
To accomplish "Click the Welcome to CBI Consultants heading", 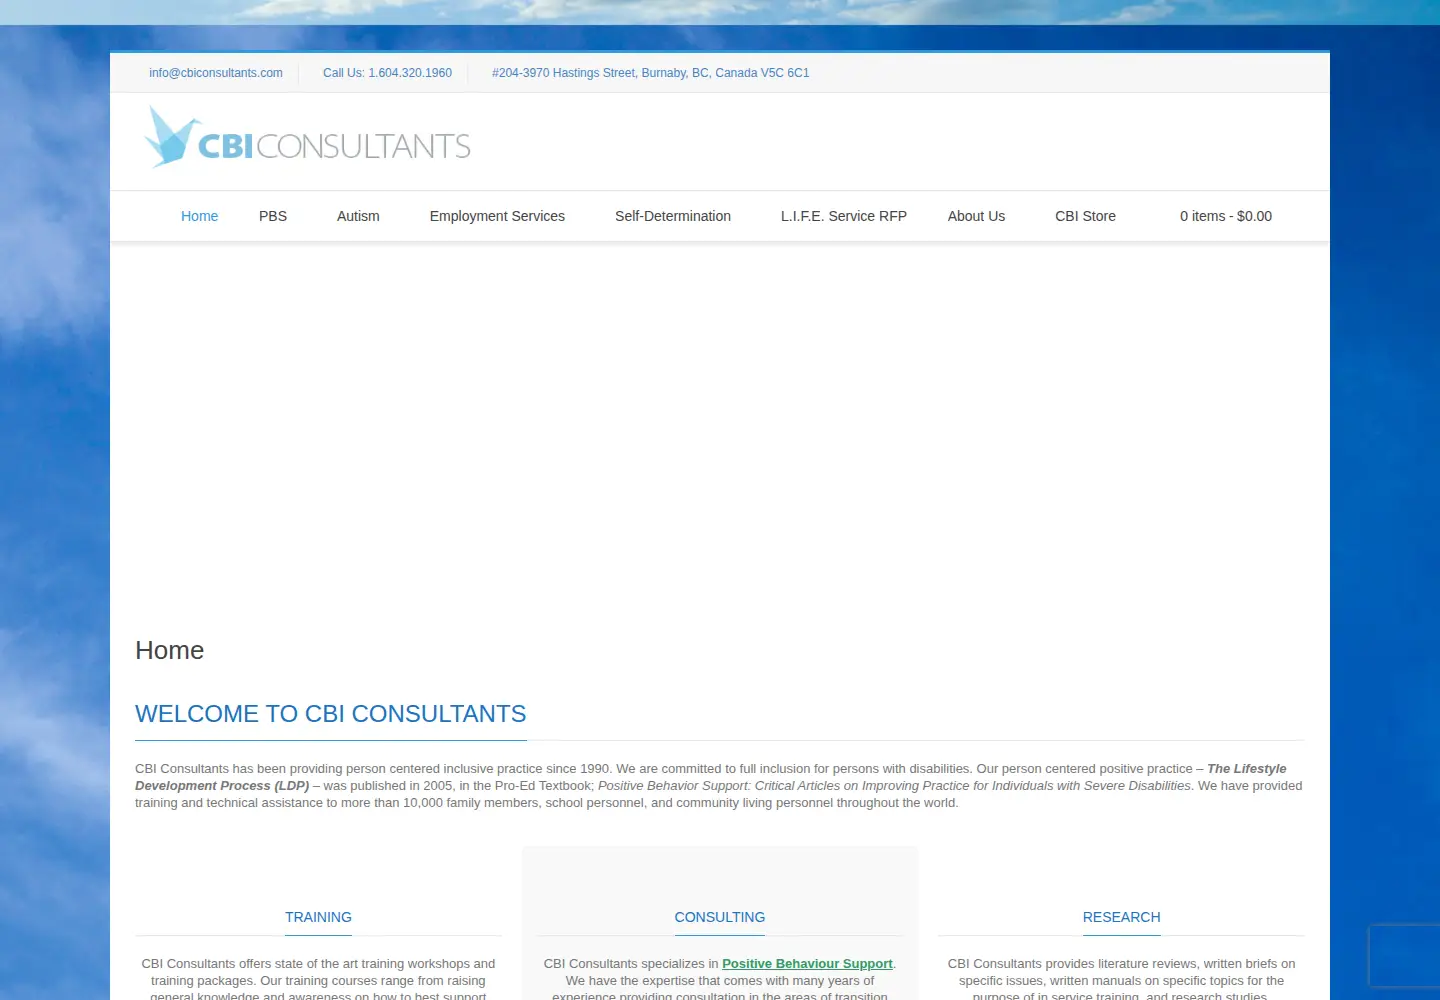I will (x=331, y=714).
